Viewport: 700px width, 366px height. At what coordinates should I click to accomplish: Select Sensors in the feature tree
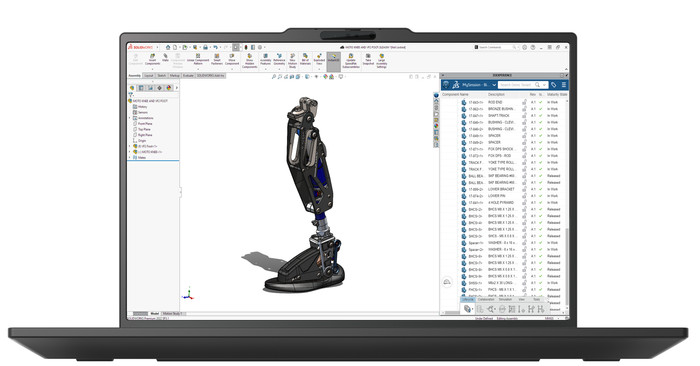(x=143, y=112)
